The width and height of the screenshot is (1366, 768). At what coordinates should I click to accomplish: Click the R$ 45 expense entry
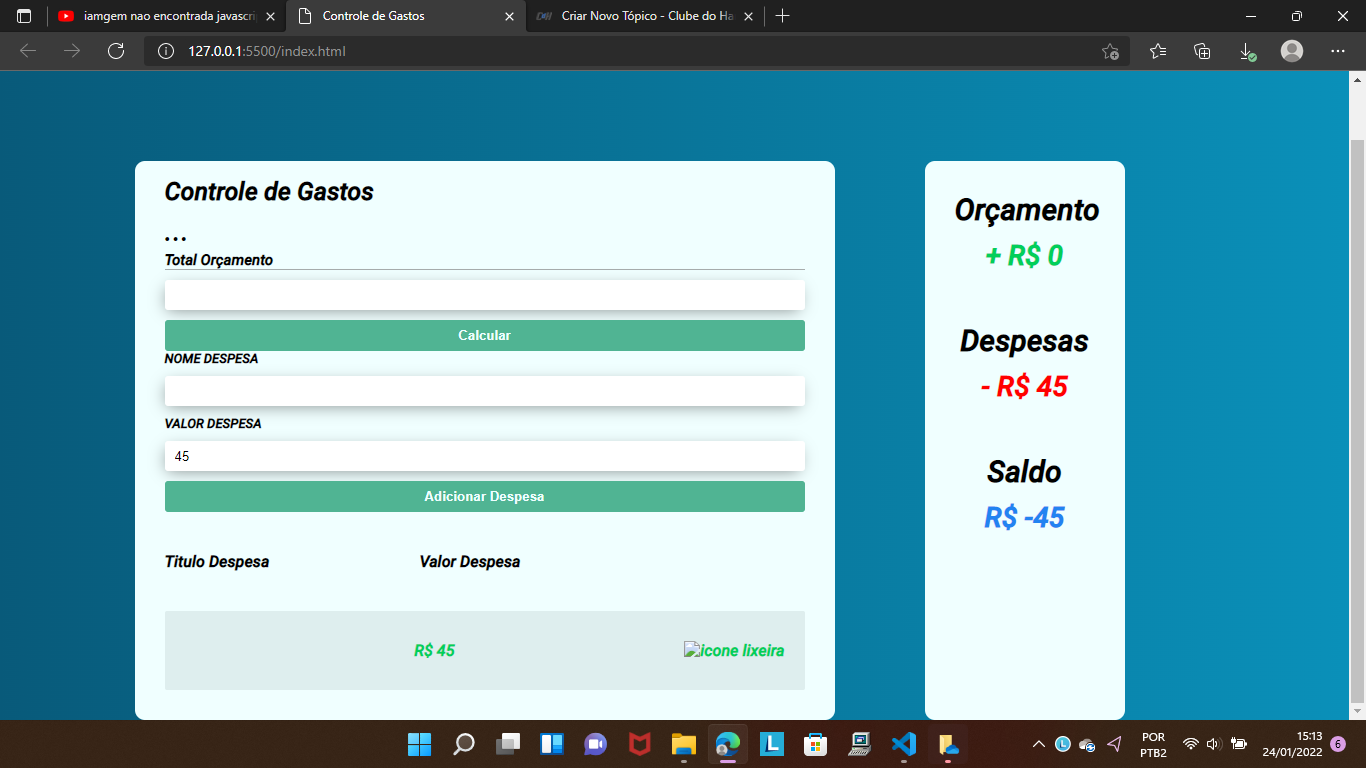pyautogui.click(x=435, y=650)
